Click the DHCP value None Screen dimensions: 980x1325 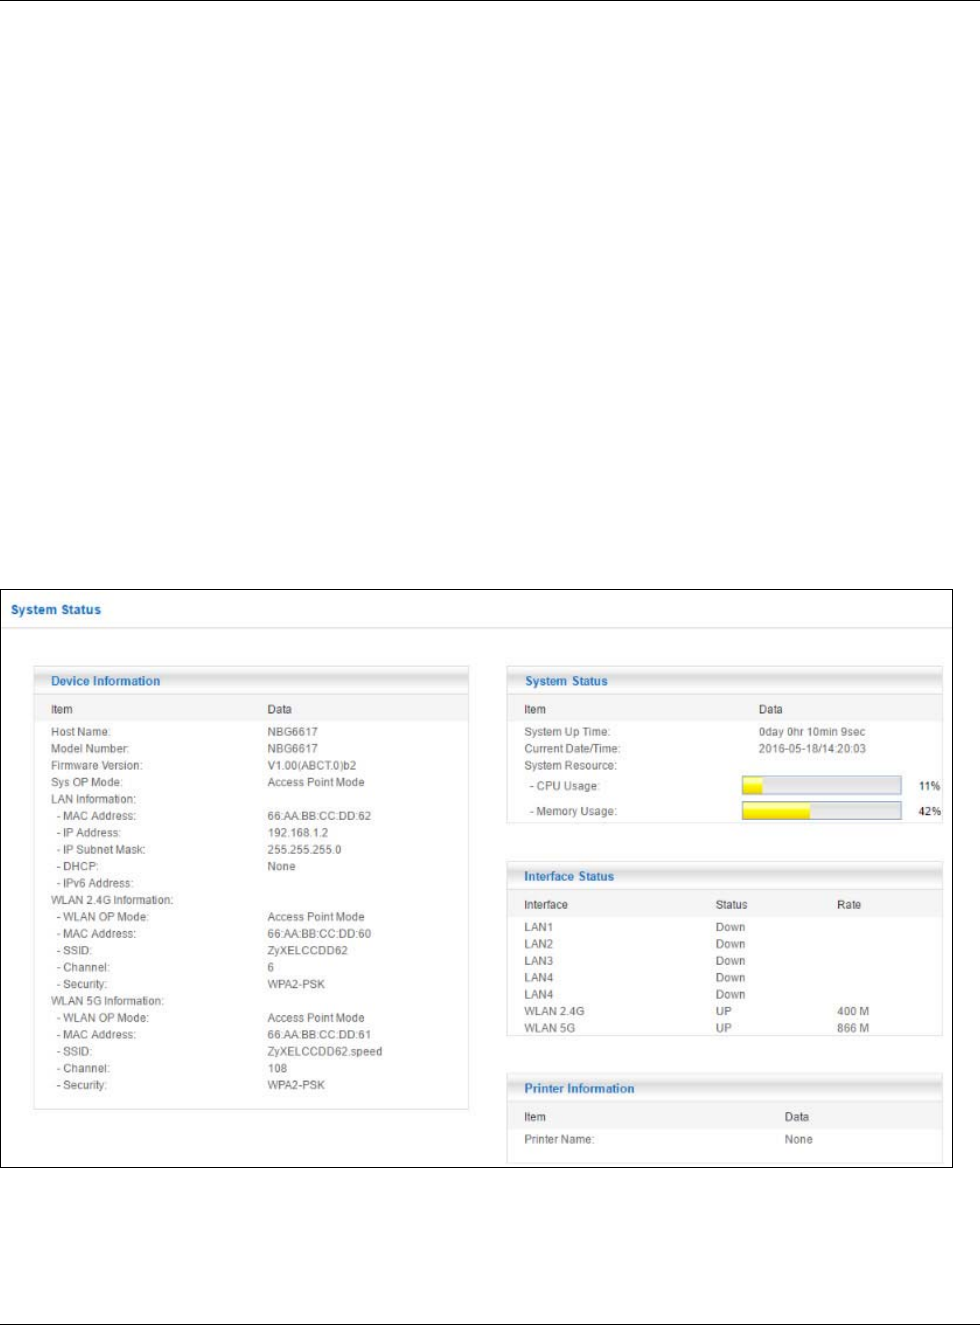281,867
